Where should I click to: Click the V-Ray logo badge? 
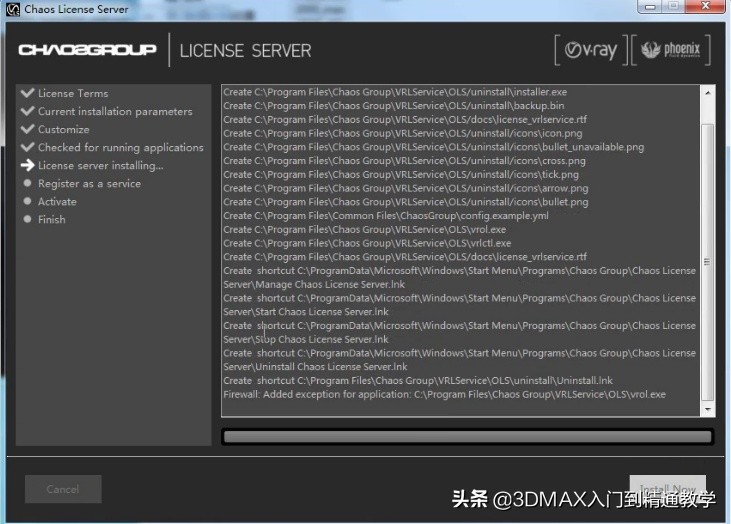591,49
